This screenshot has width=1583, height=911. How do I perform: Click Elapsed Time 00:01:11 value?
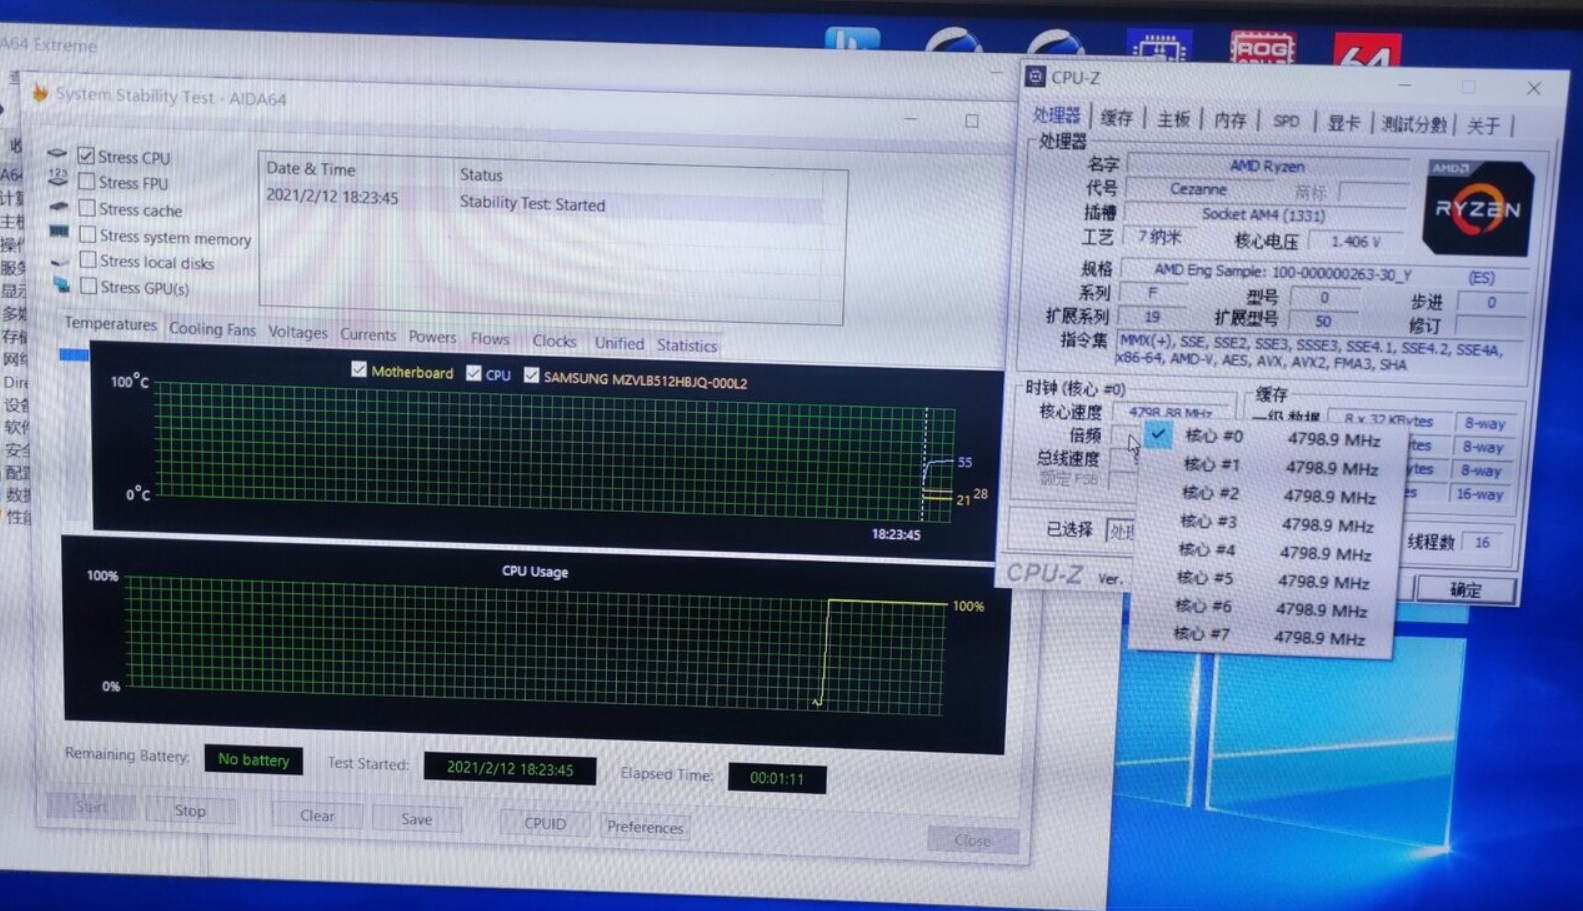[777, 778]
